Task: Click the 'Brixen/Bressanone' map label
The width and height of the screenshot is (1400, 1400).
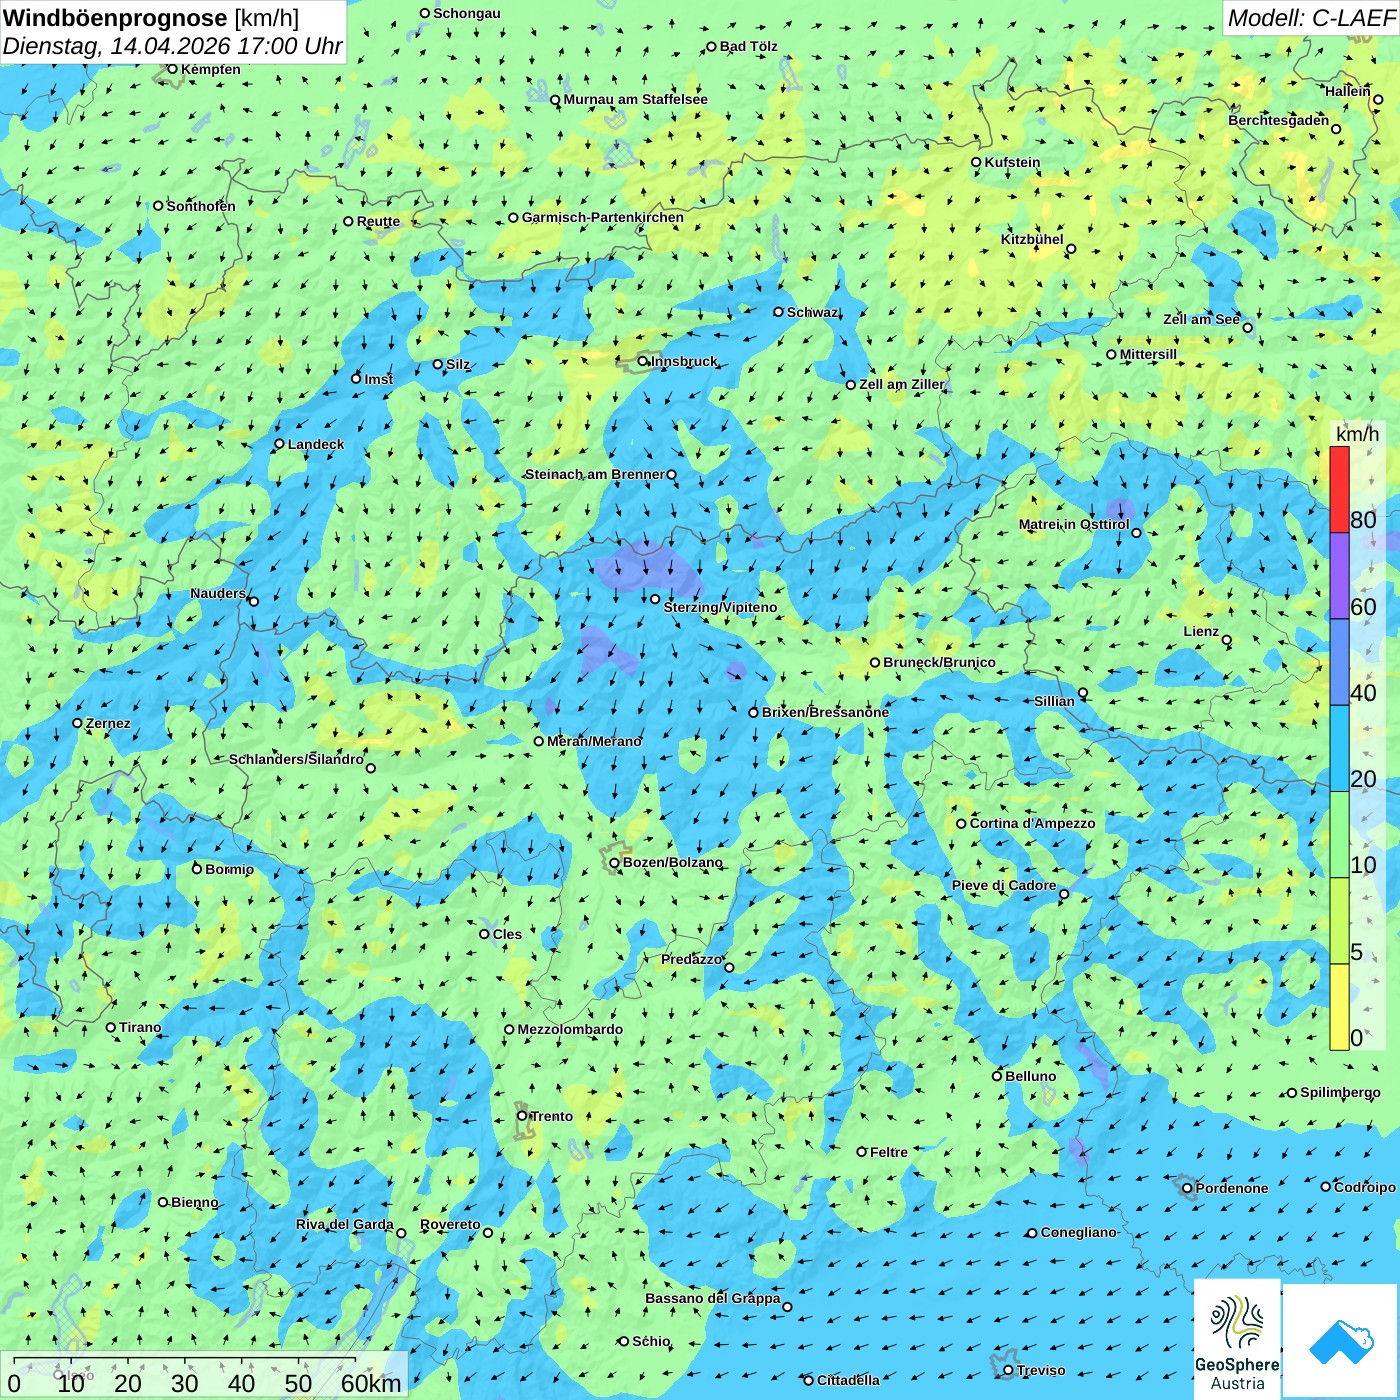Action: [825, 712]
